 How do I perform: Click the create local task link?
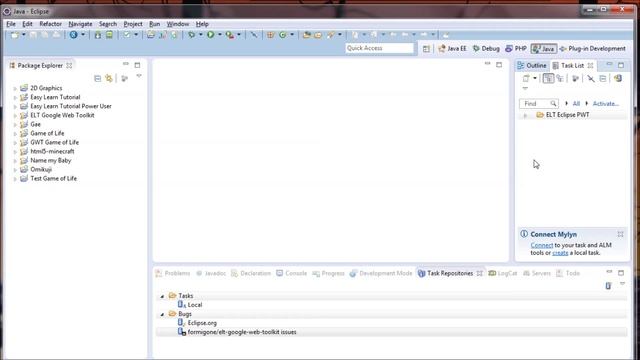point(560,253)
